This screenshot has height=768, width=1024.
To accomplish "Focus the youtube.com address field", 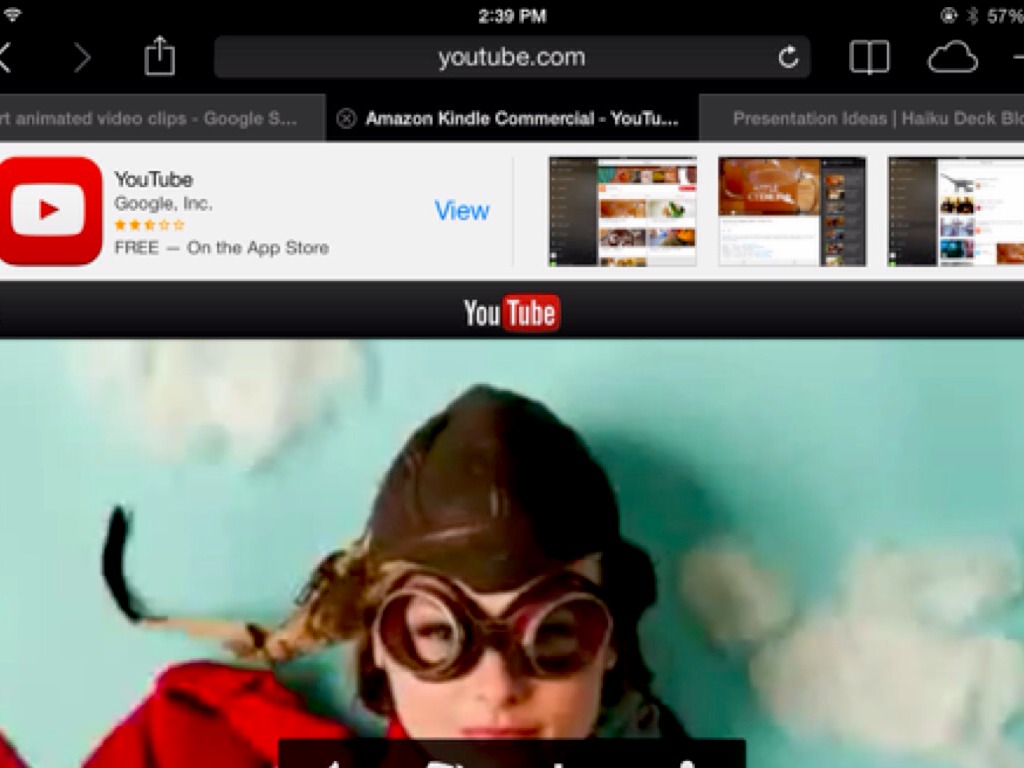I will [510, 58].
